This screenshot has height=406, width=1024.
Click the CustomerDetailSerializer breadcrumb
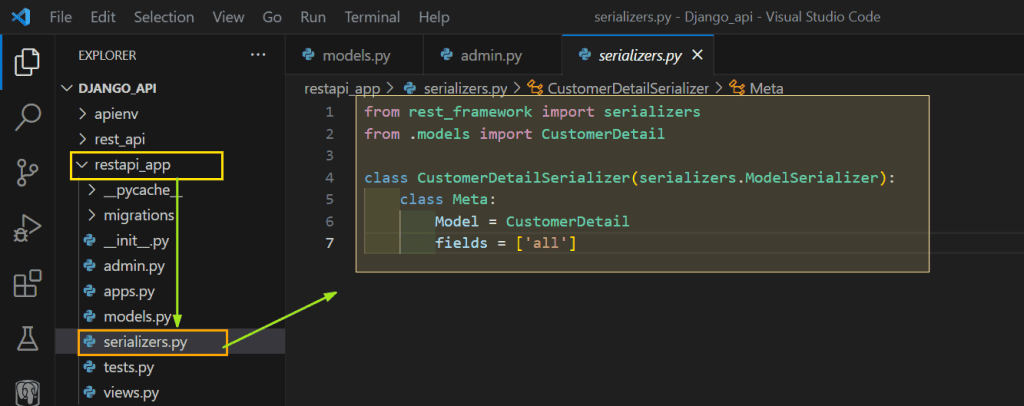click(x=628, y=88)
